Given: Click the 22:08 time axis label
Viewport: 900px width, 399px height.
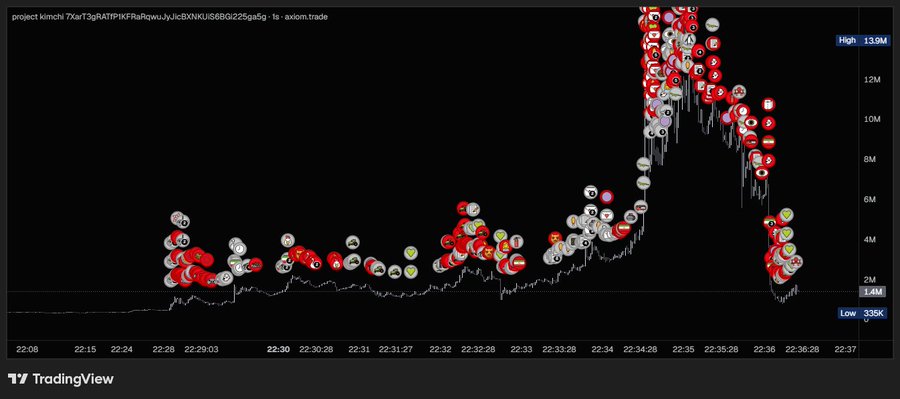Looking at the screenshot, I should (27, 349).
